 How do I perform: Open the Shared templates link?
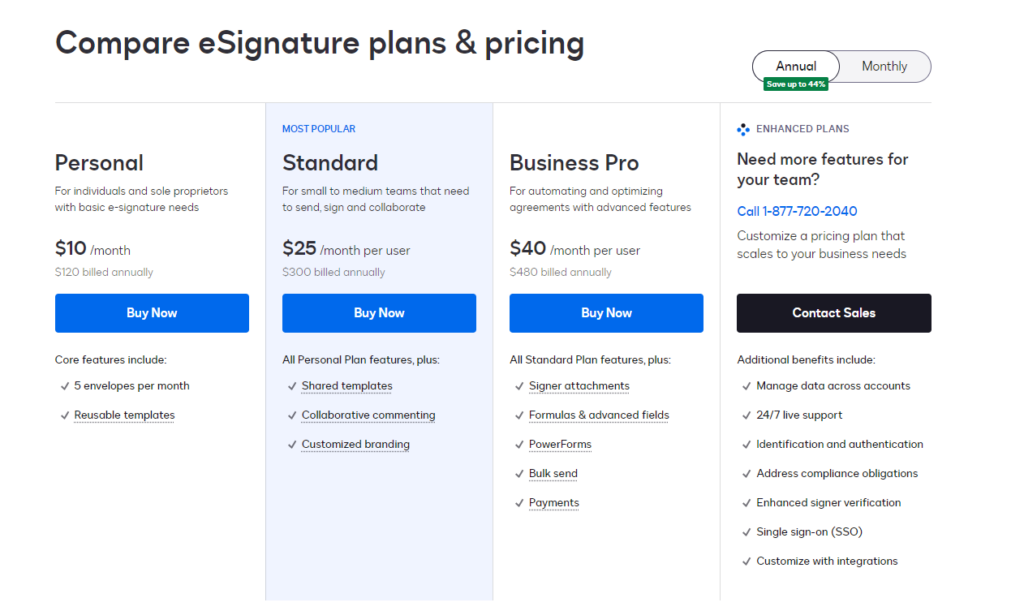coord(347,386)
